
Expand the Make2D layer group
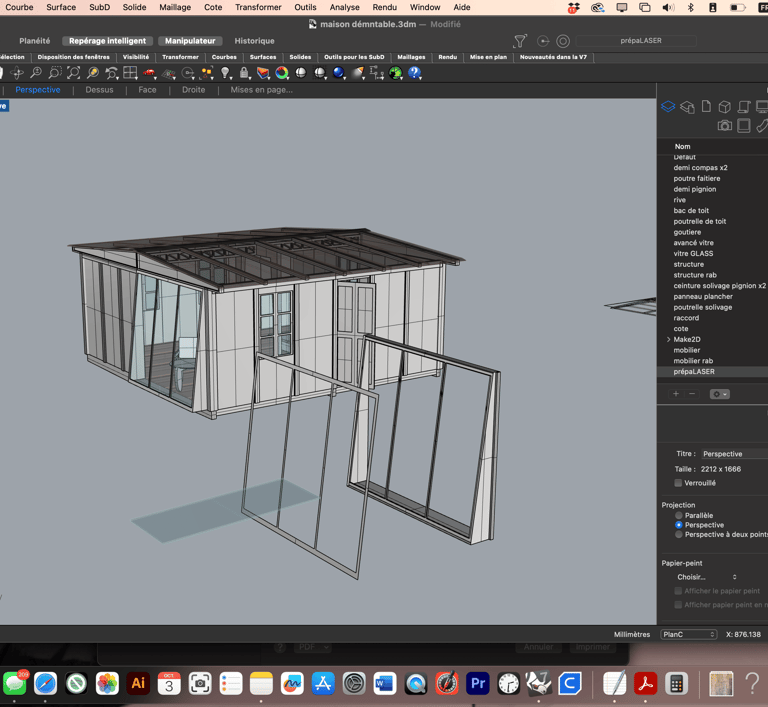[x=669, y=339]
